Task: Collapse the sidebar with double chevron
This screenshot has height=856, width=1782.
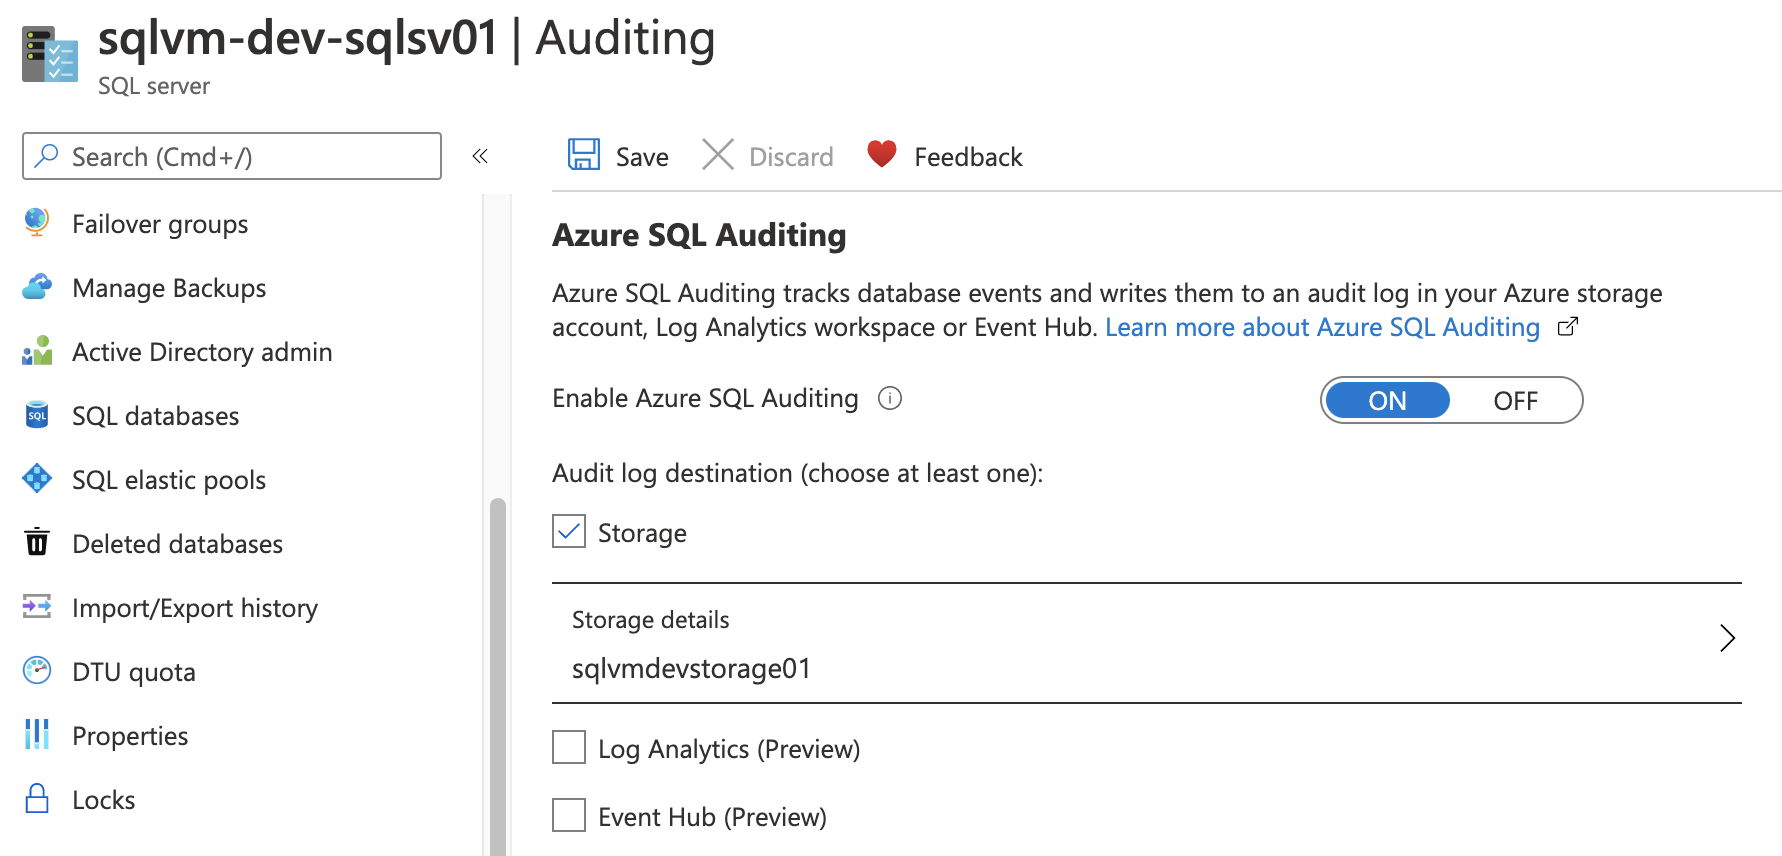Action: (x=480, y=156)
